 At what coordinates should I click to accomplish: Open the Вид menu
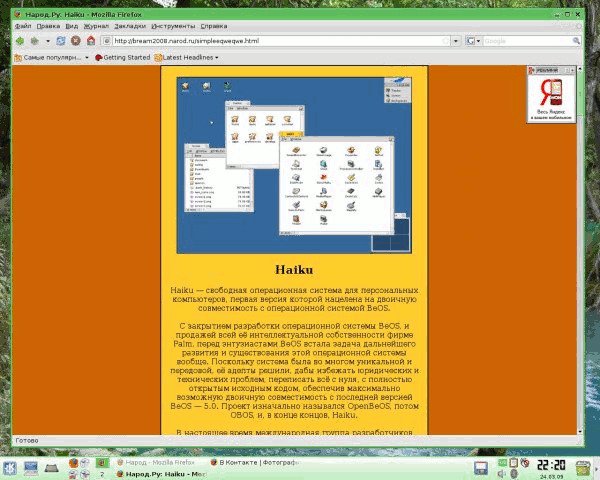[72, 26]
